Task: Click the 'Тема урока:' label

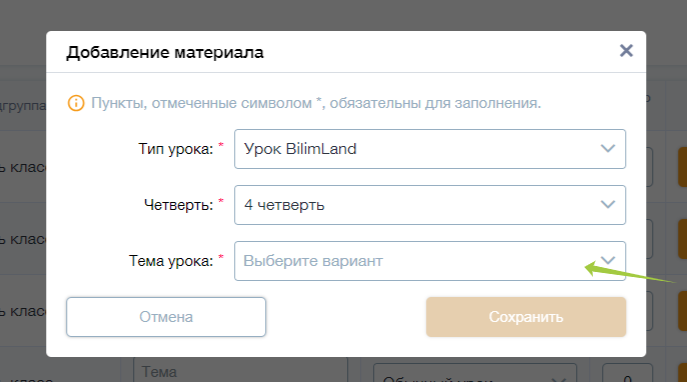Action: pos(171,261)
